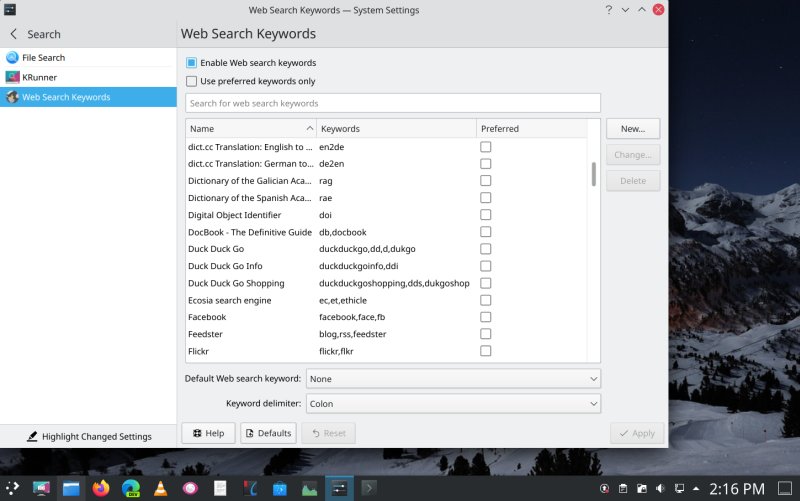Open the updates notifier tray icon
The image size is (800, 501).
coord(605,489)
